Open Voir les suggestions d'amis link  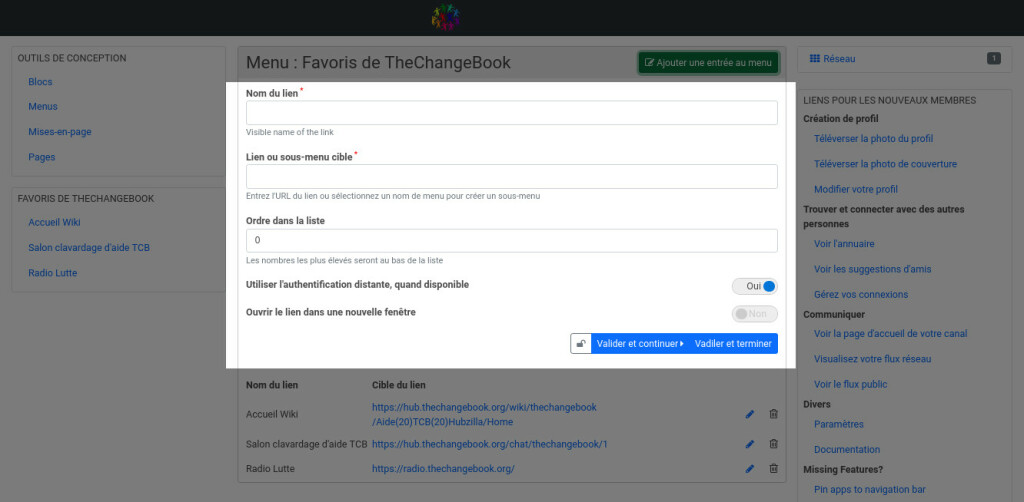872,269
